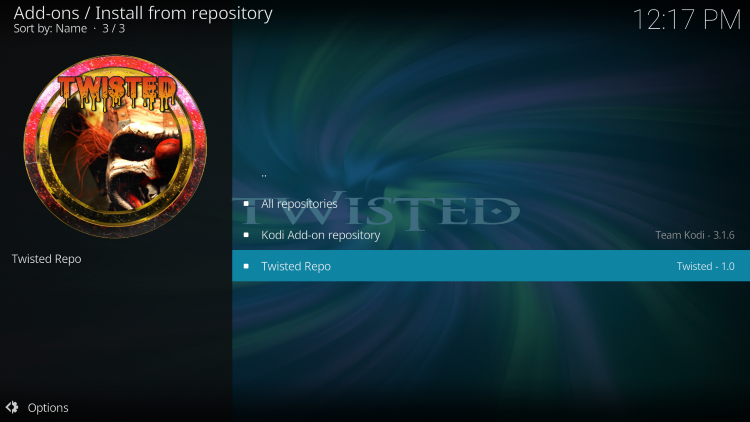Open the highlighted Twisted Repo entry
This screenshot has width=750, height=422.
pos(491,266)
